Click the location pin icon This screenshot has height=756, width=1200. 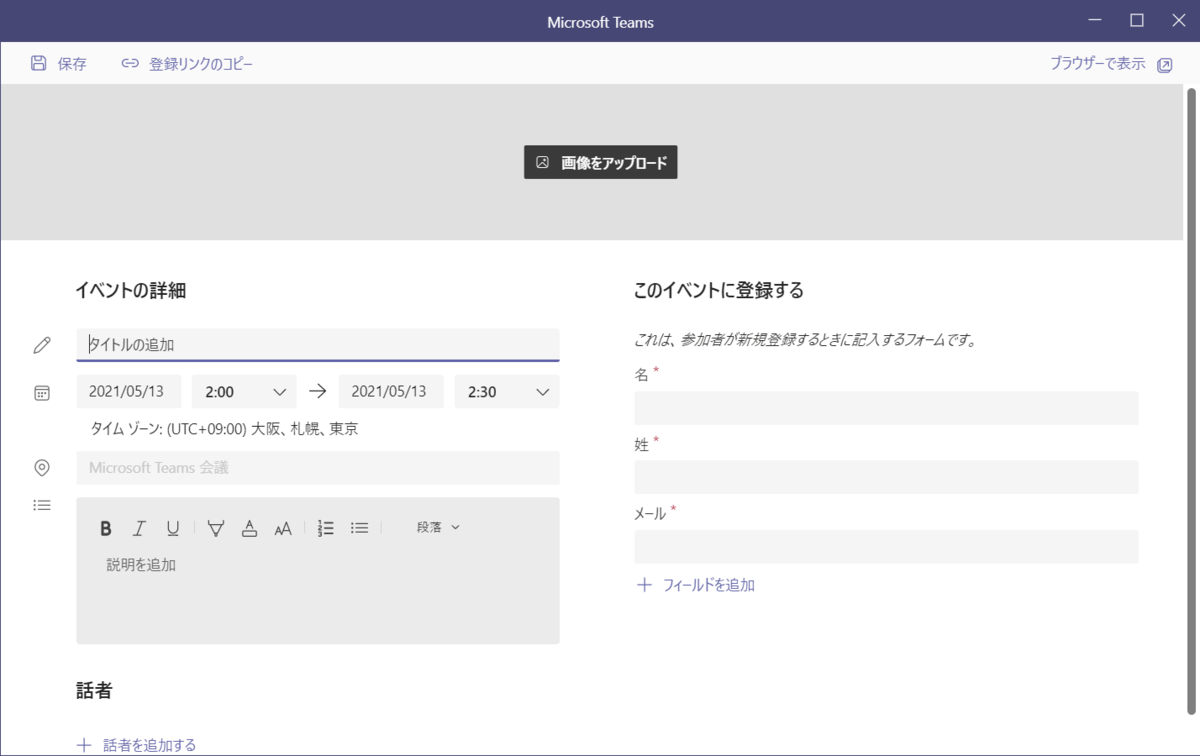pos(42,467)
